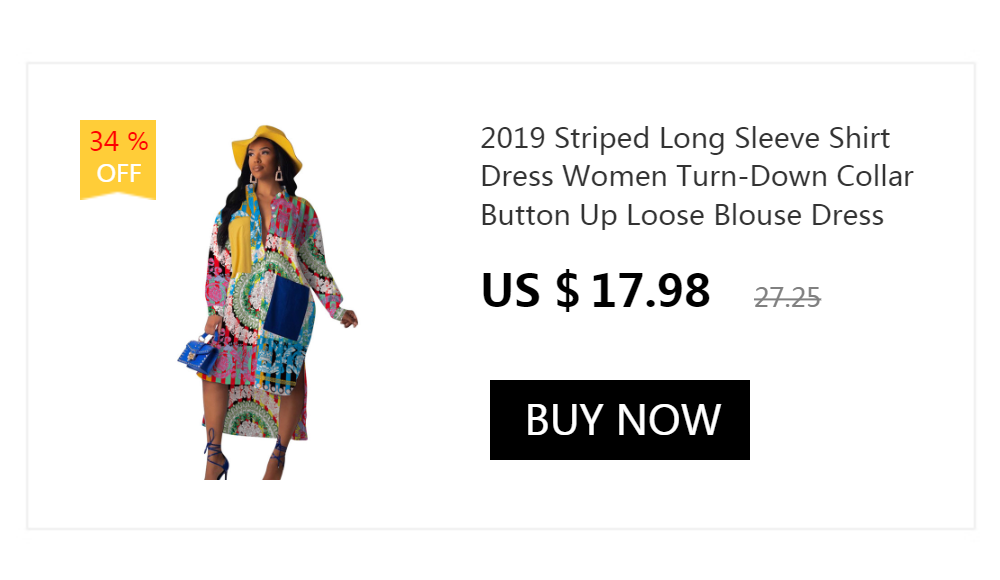Click "2019 Striped Long Sleeve Shirt" title line

pyautogui.click(x=685, y=138)
